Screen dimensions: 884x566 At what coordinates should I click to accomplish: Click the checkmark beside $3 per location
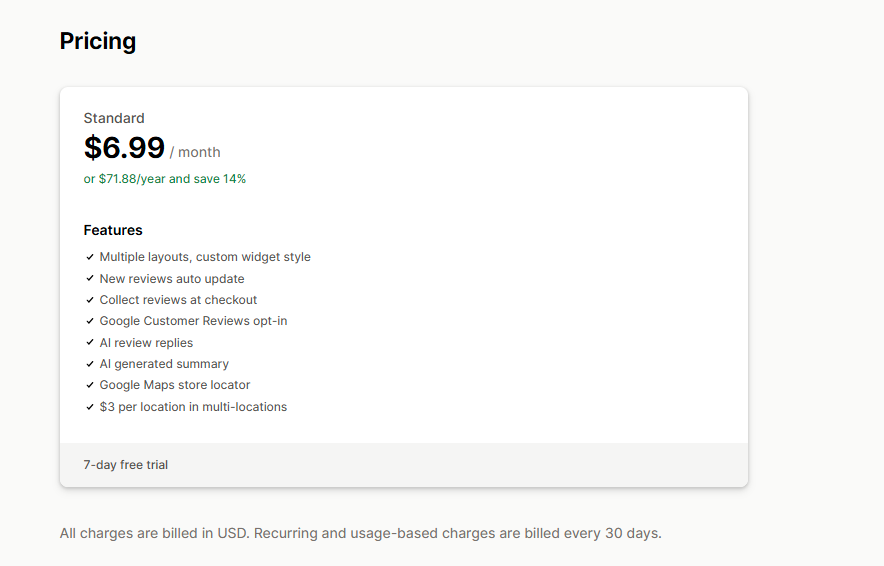tap(90, 407)
